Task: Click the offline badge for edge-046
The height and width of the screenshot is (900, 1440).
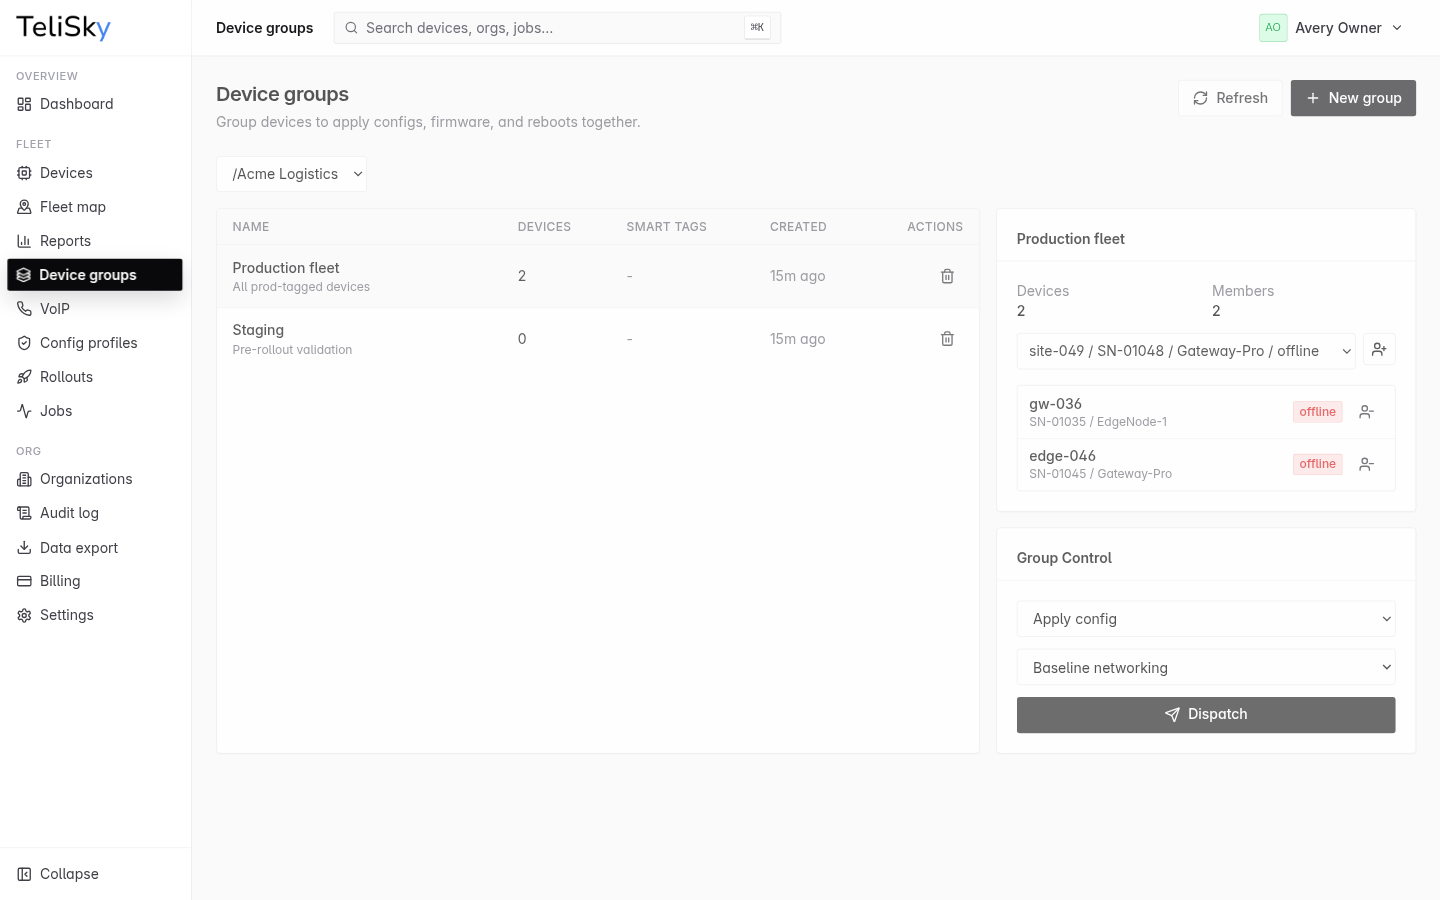Action: pos(1317,464)
